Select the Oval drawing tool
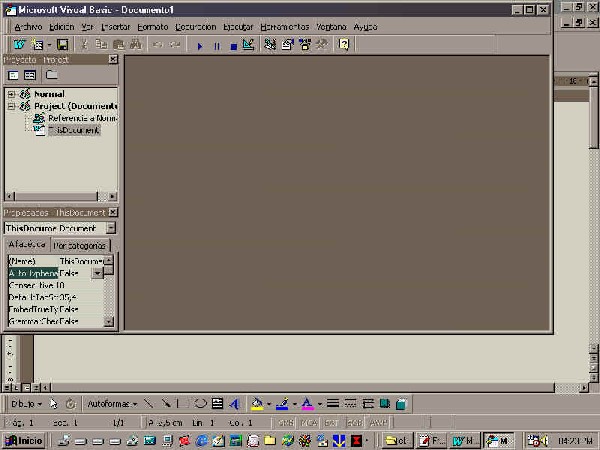Image resolution: width=600 pixels, height=450 pixels. click(x=200, y=404)
